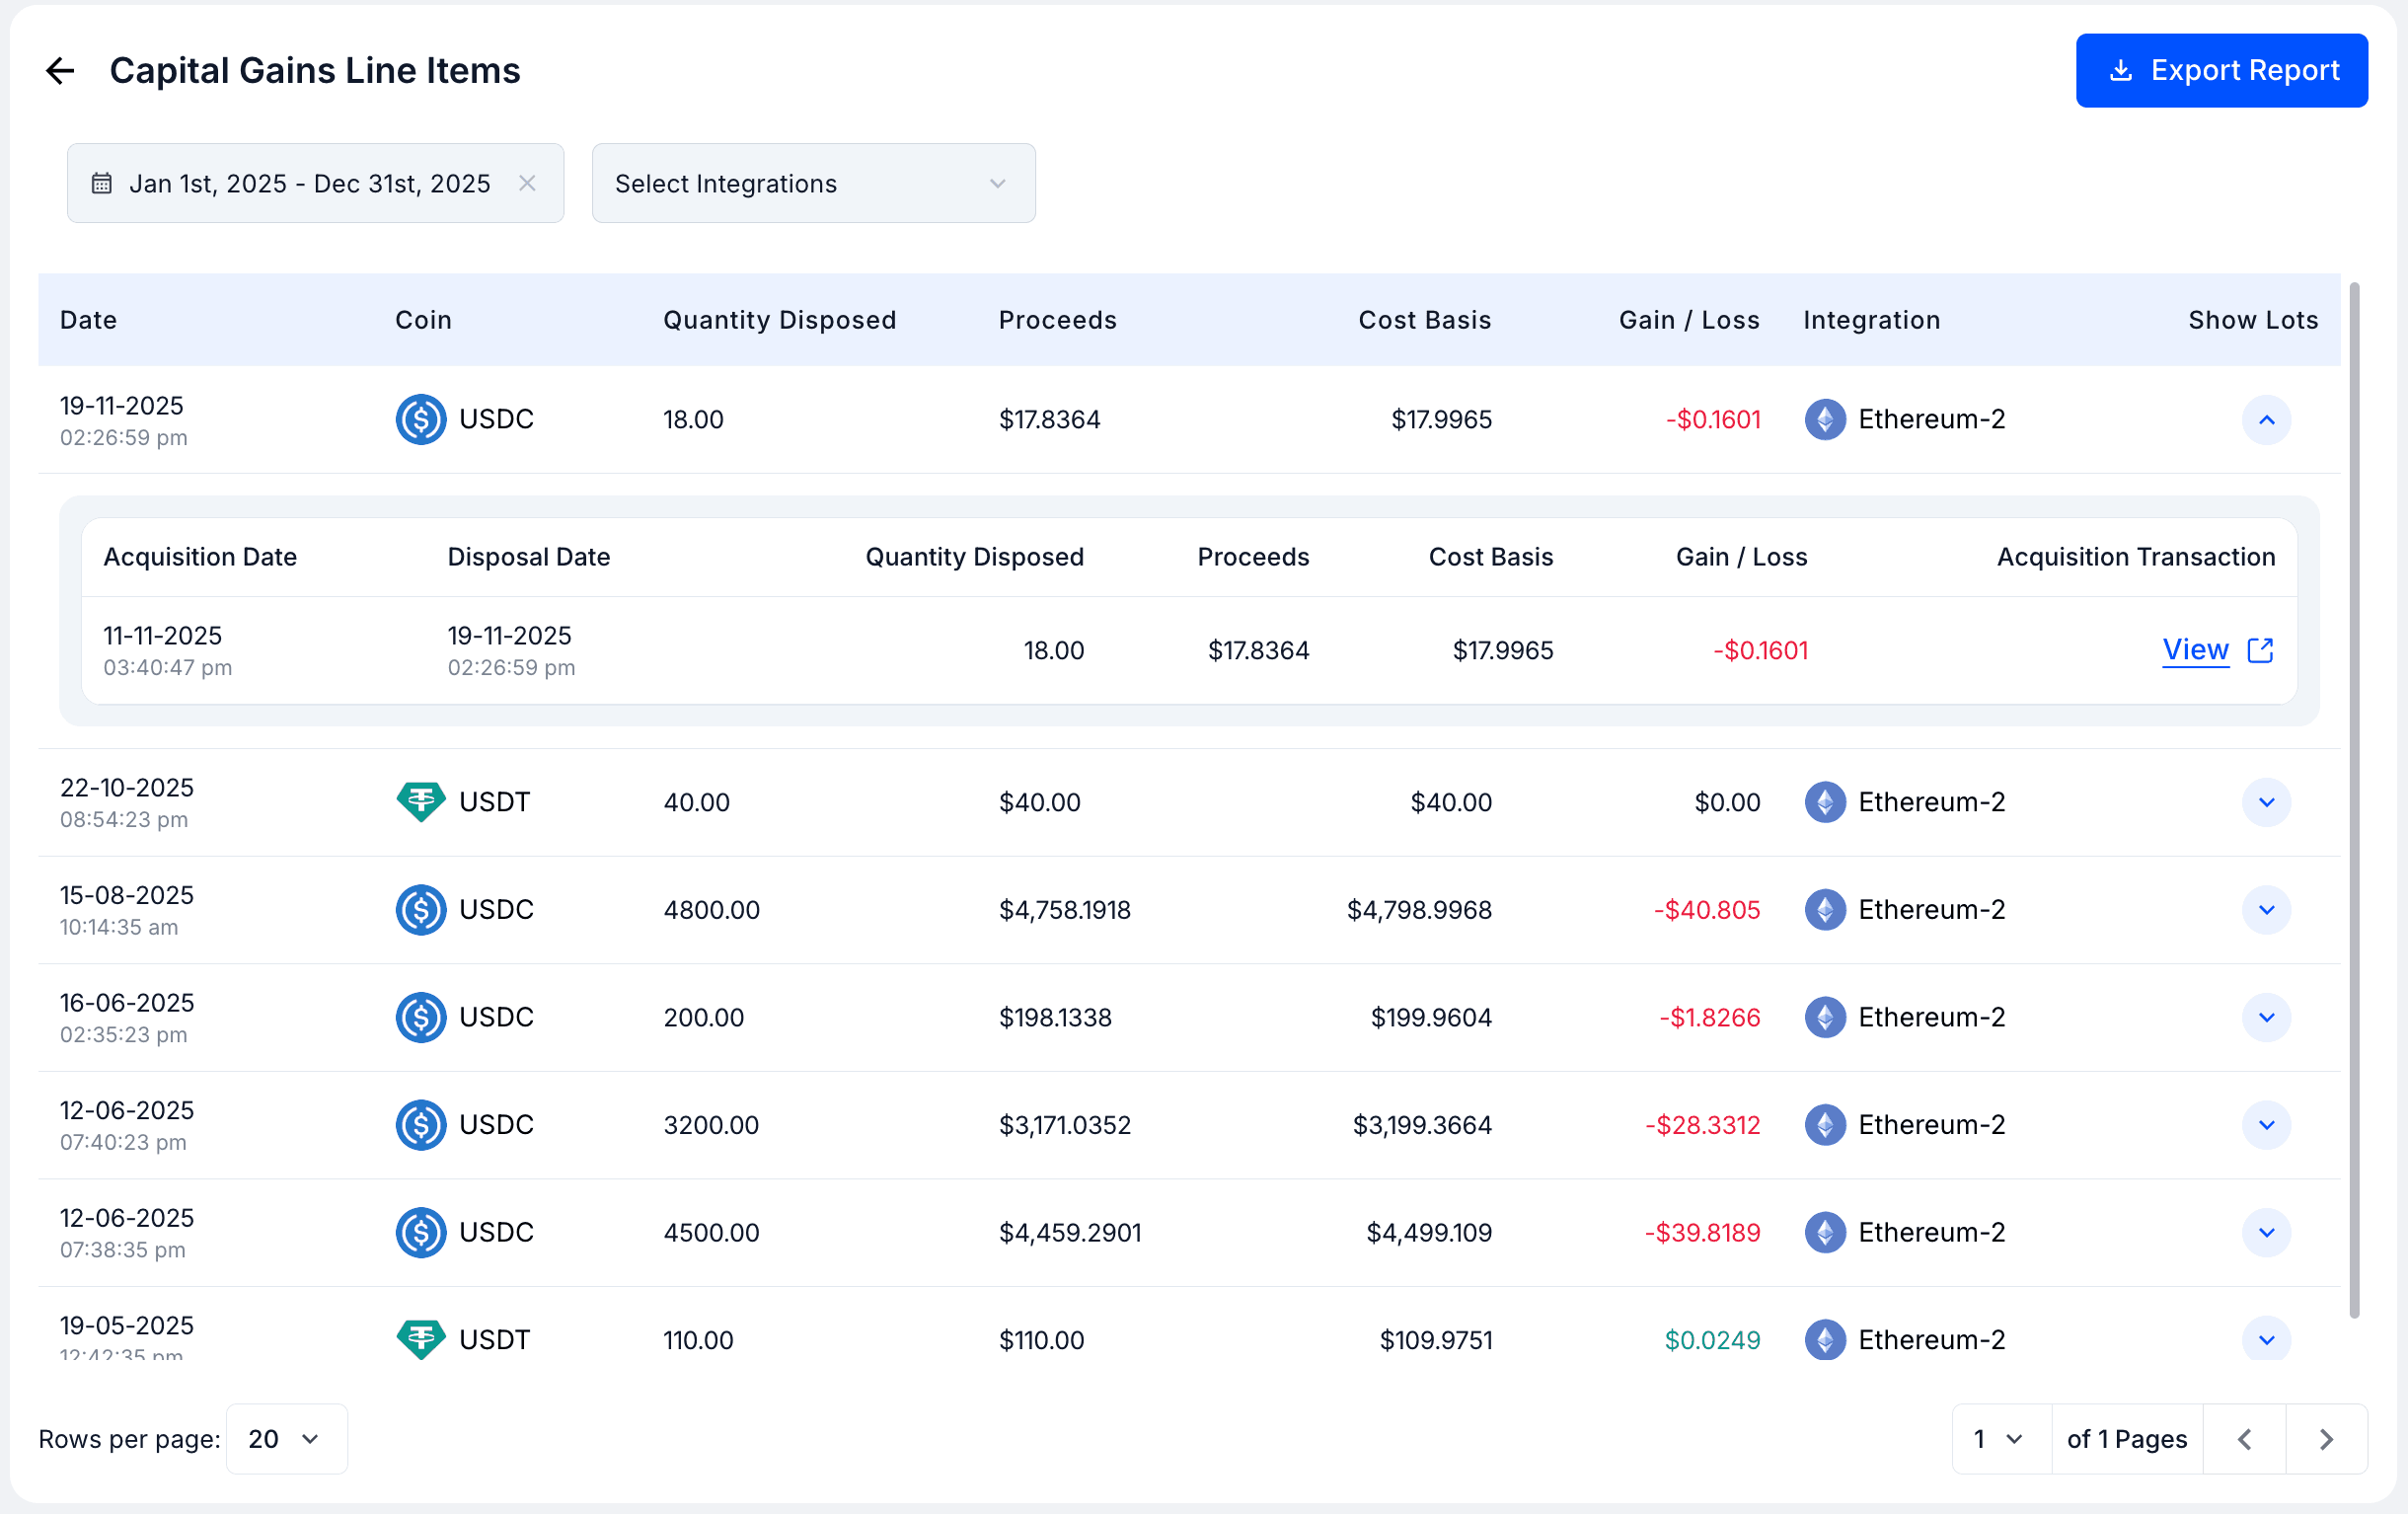Click the calendar icon in the date filter
Viewport: 2408px width, 1514px height.
102,183
